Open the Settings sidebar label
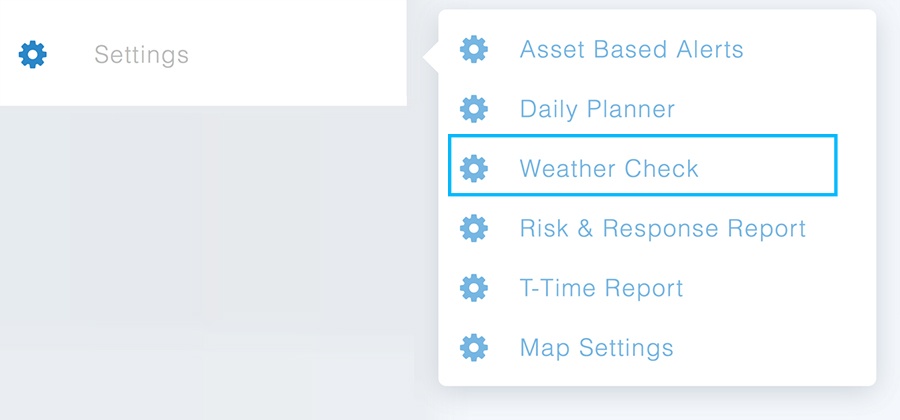This screenshot has height=420, width=900. click(x=141, y=55)
